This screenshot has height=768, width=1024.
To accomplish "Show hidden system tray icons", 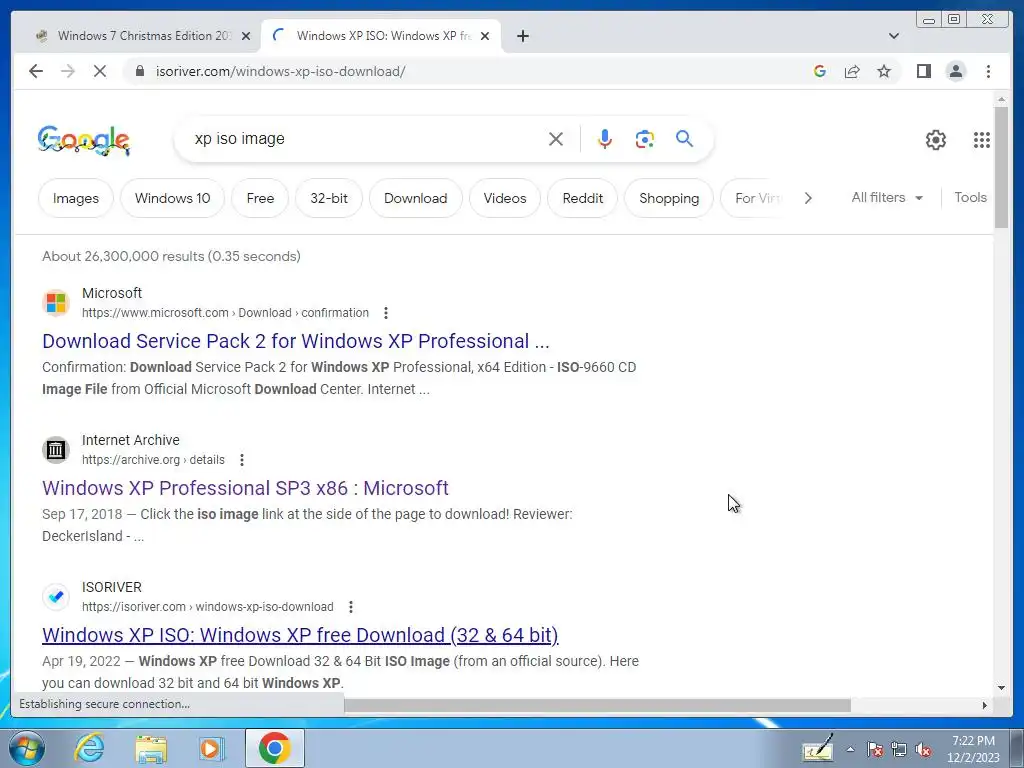I will (x=850, y=749).
